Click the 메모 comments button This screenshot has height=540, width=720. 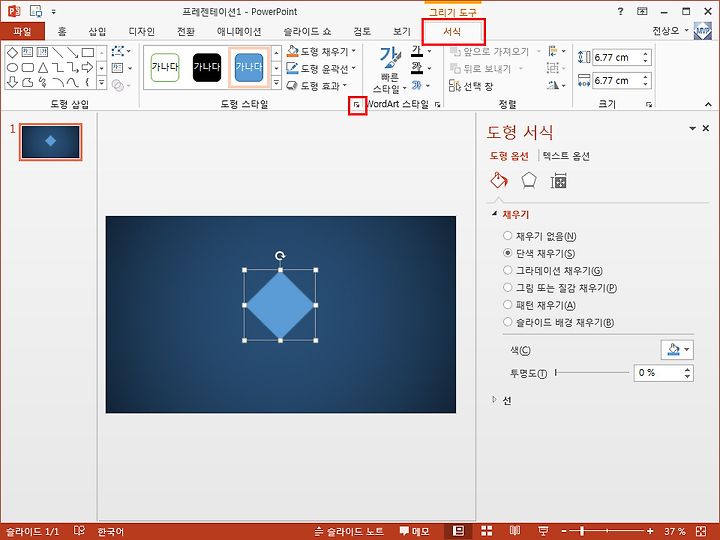coord(414,532)
